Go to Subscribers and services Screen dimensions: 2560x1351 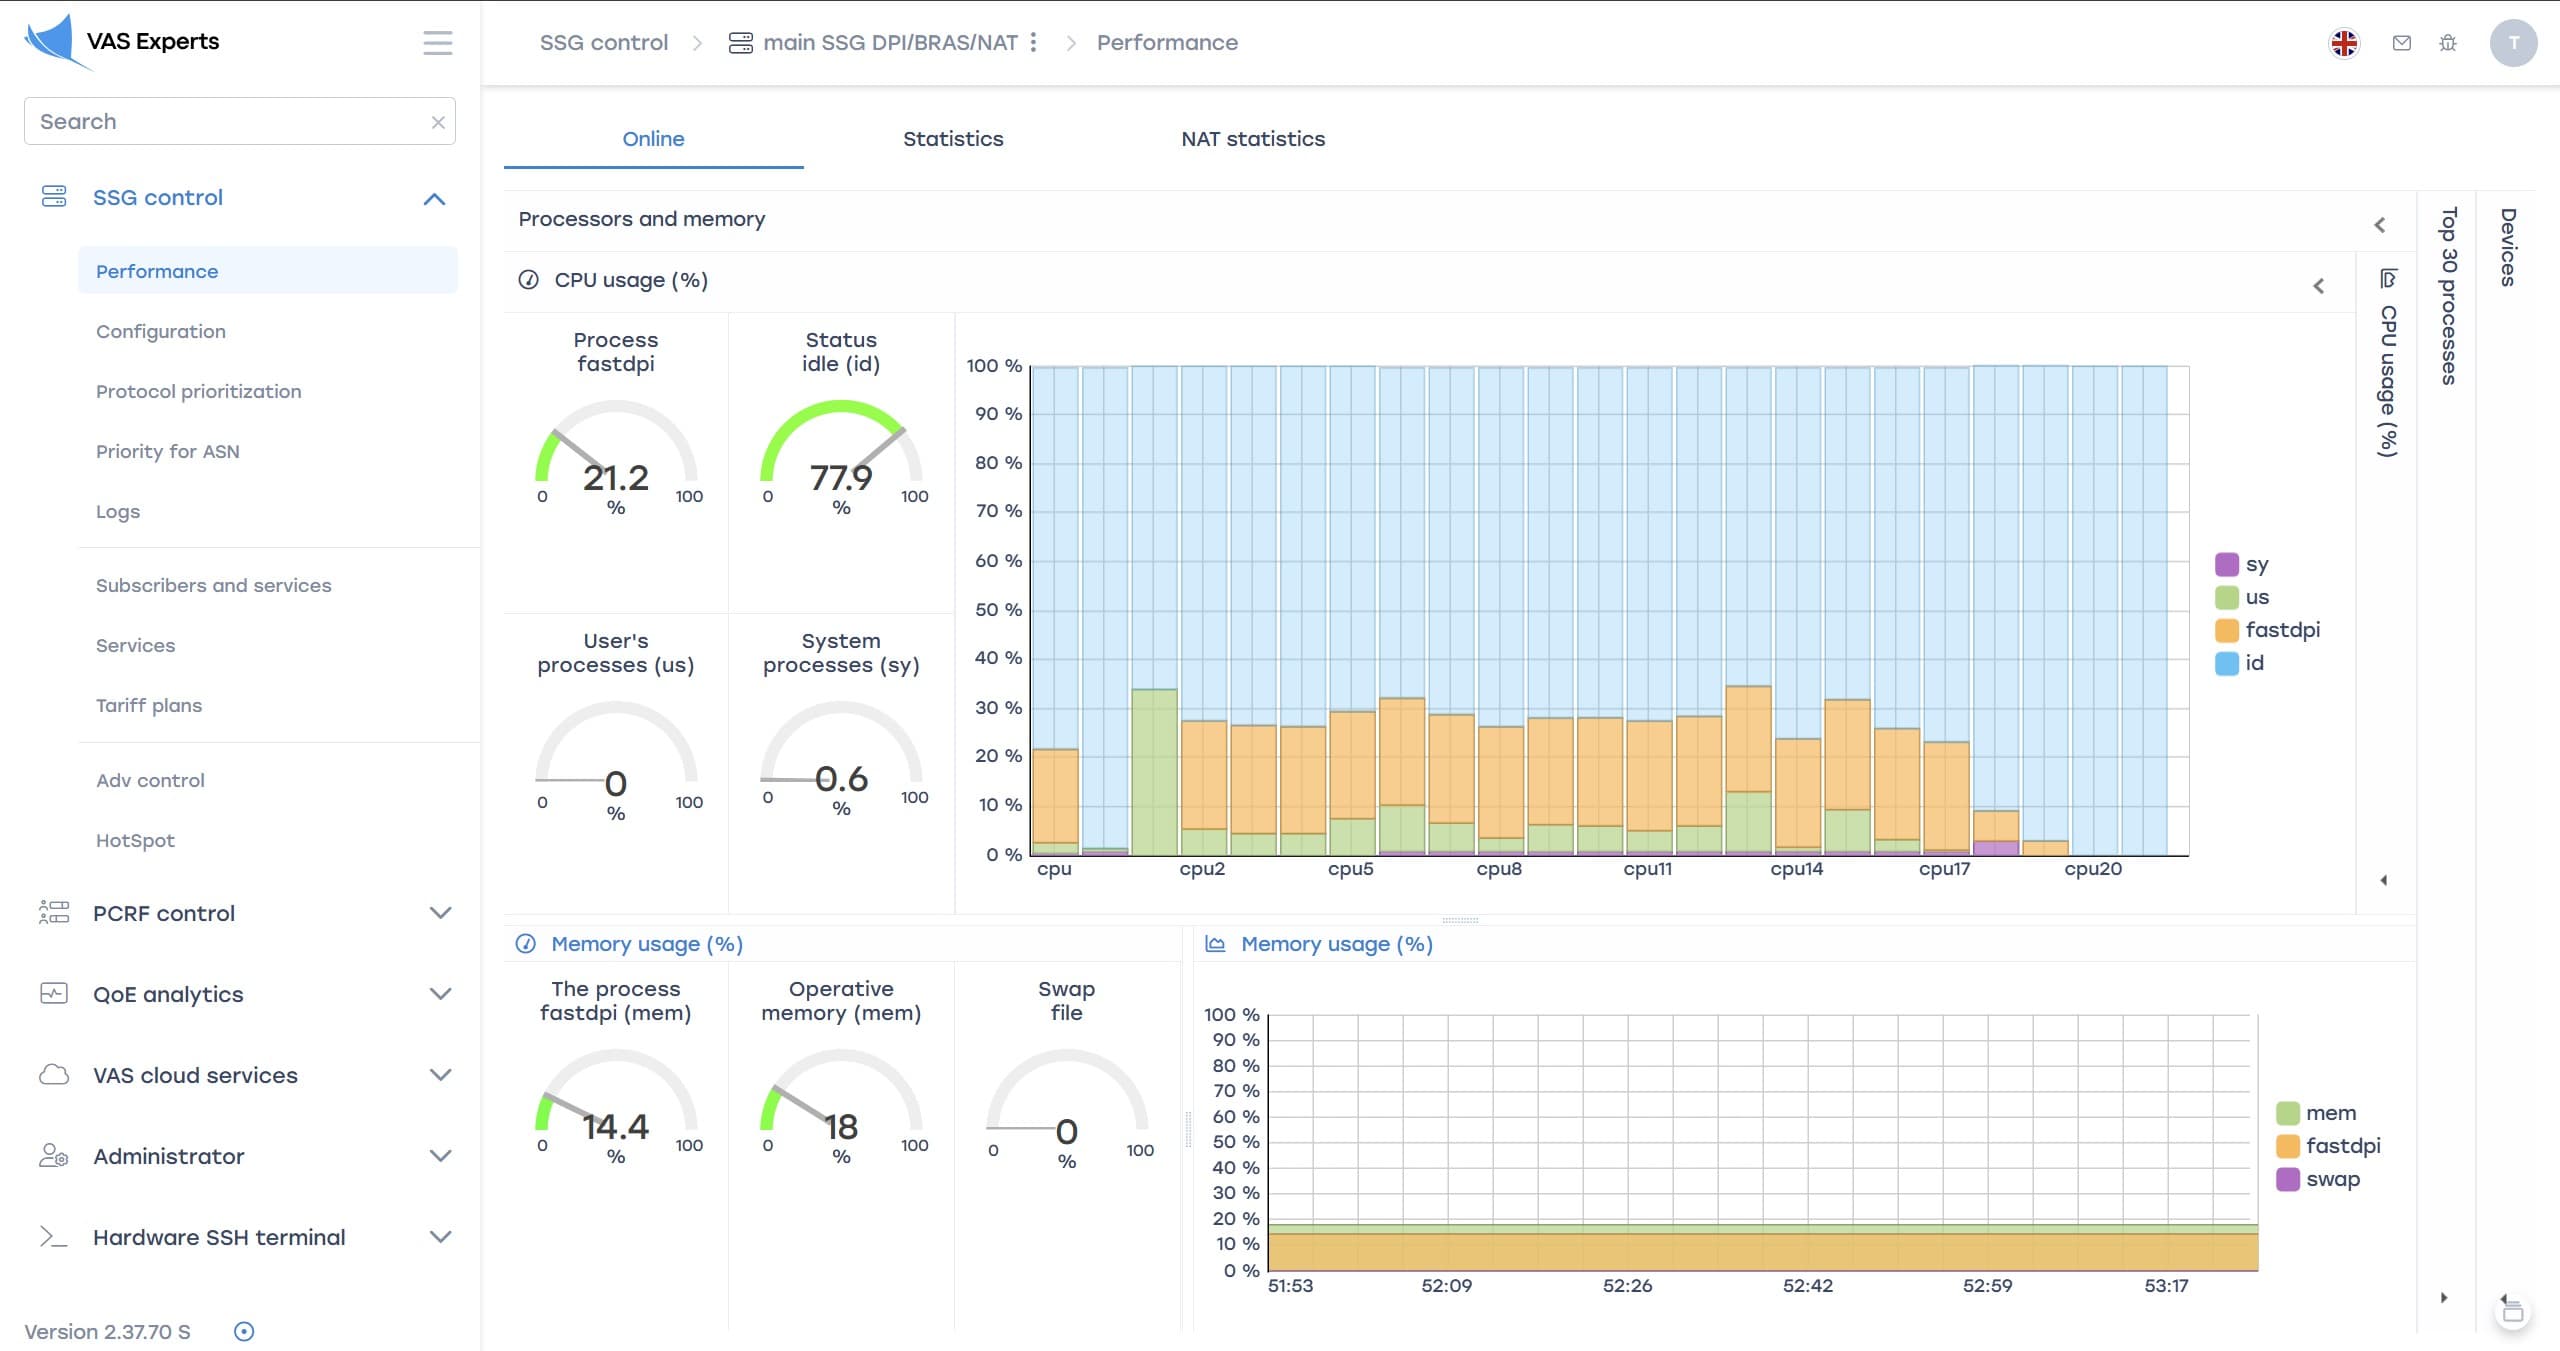213,585
